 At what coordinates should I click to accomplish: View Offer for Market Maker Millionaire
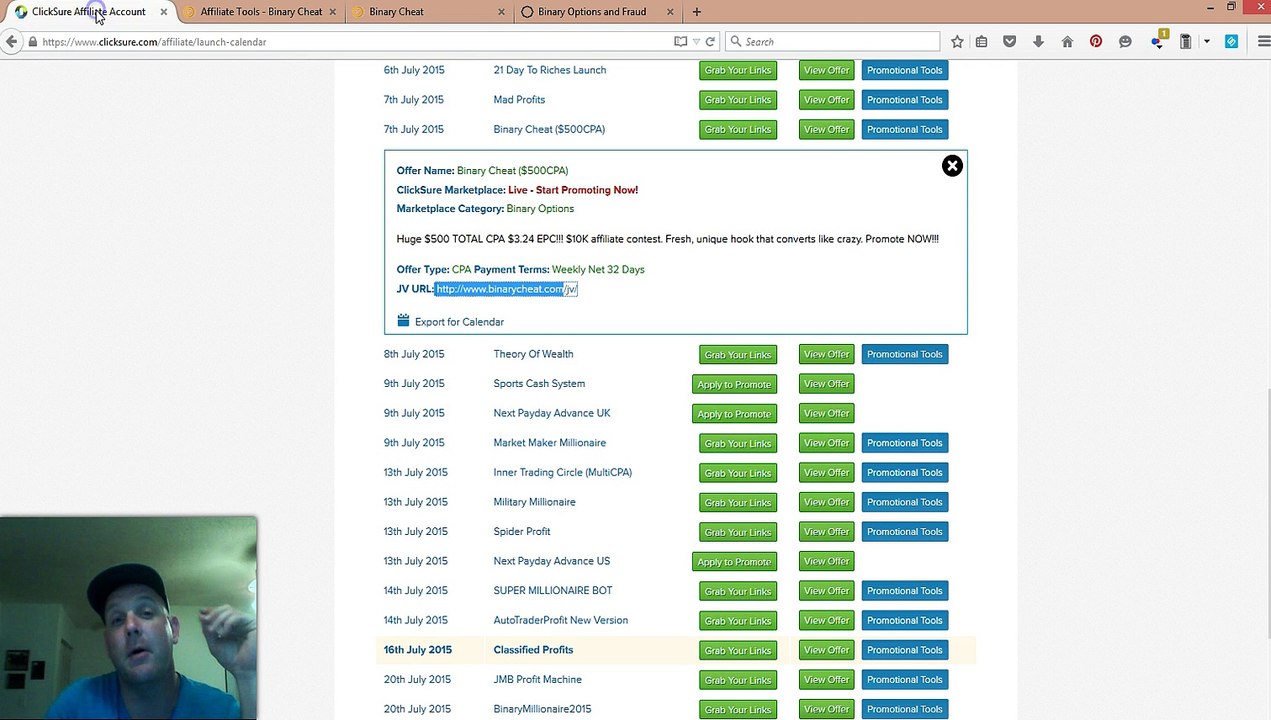[827, 443]
